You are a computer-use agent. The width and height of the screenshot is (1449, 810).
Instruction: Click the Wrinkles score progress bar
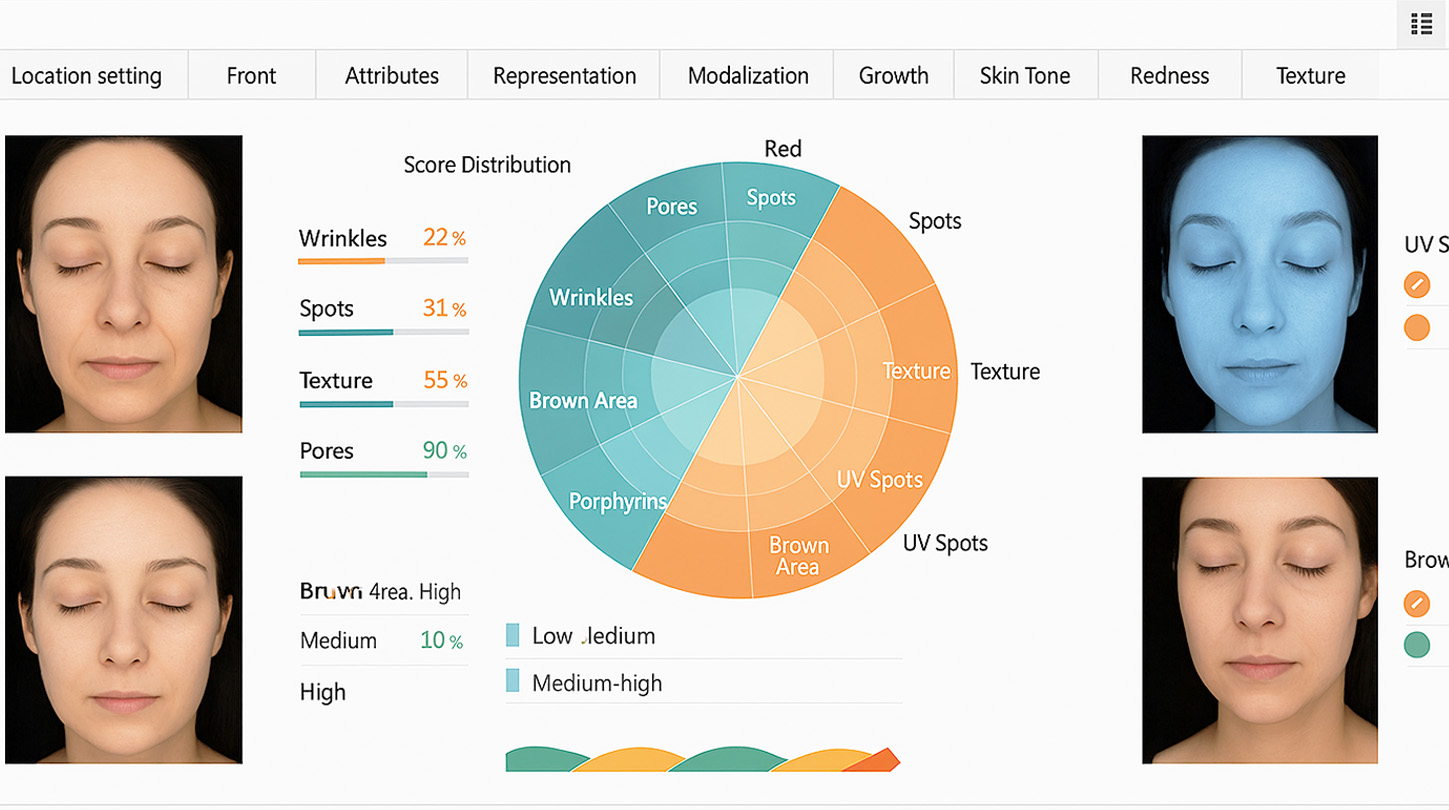point(383,261)
